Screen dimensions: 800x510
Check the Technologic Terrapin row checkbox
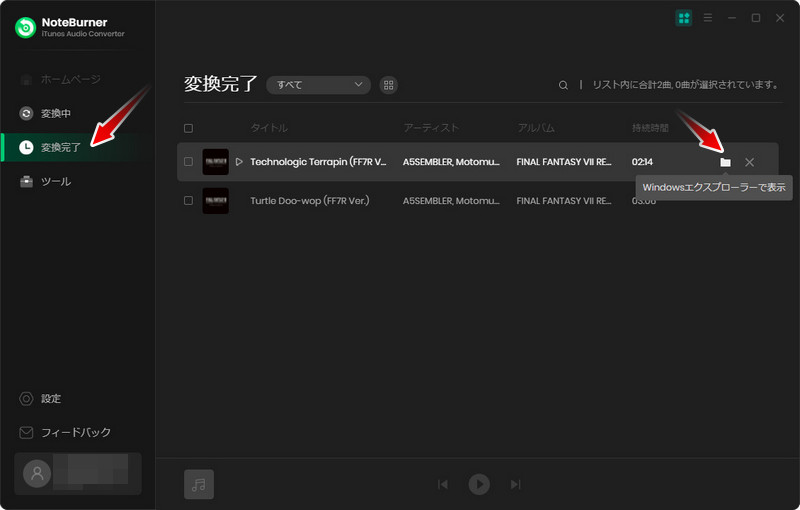coord(188,162)
